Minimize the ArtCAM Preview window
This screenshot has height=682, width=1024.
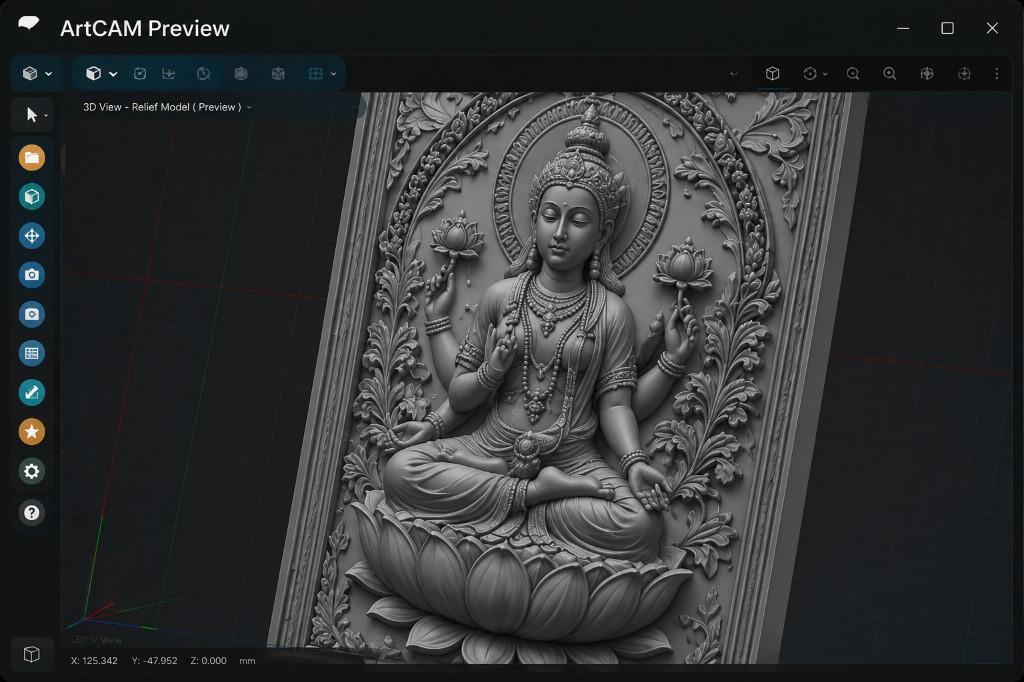(x=903, y=28)
